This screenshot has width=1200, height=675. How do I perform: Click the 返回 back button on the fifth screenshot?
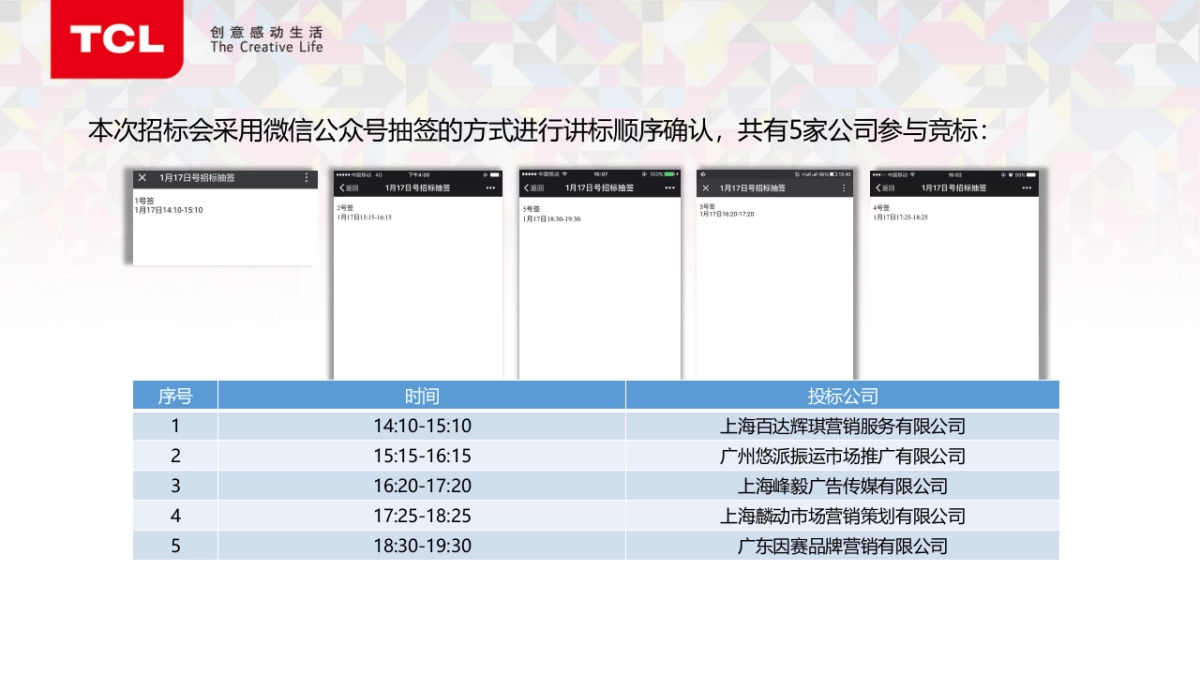[887, 187]
